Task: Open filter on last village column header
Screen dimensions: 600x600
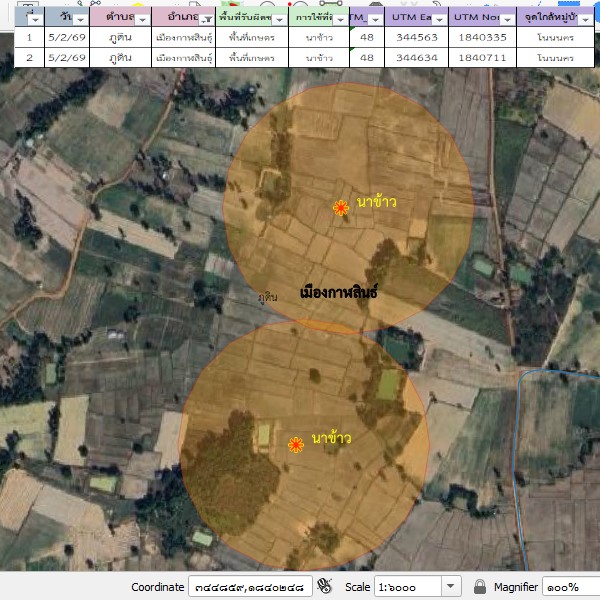Action: [586, 19]
